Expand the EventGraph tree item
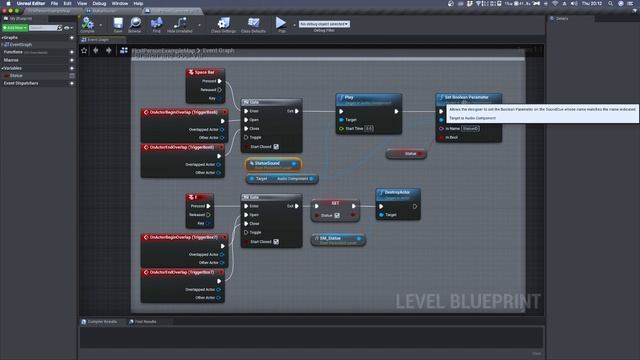Screen dimensions: 640x360 point(3,44)
